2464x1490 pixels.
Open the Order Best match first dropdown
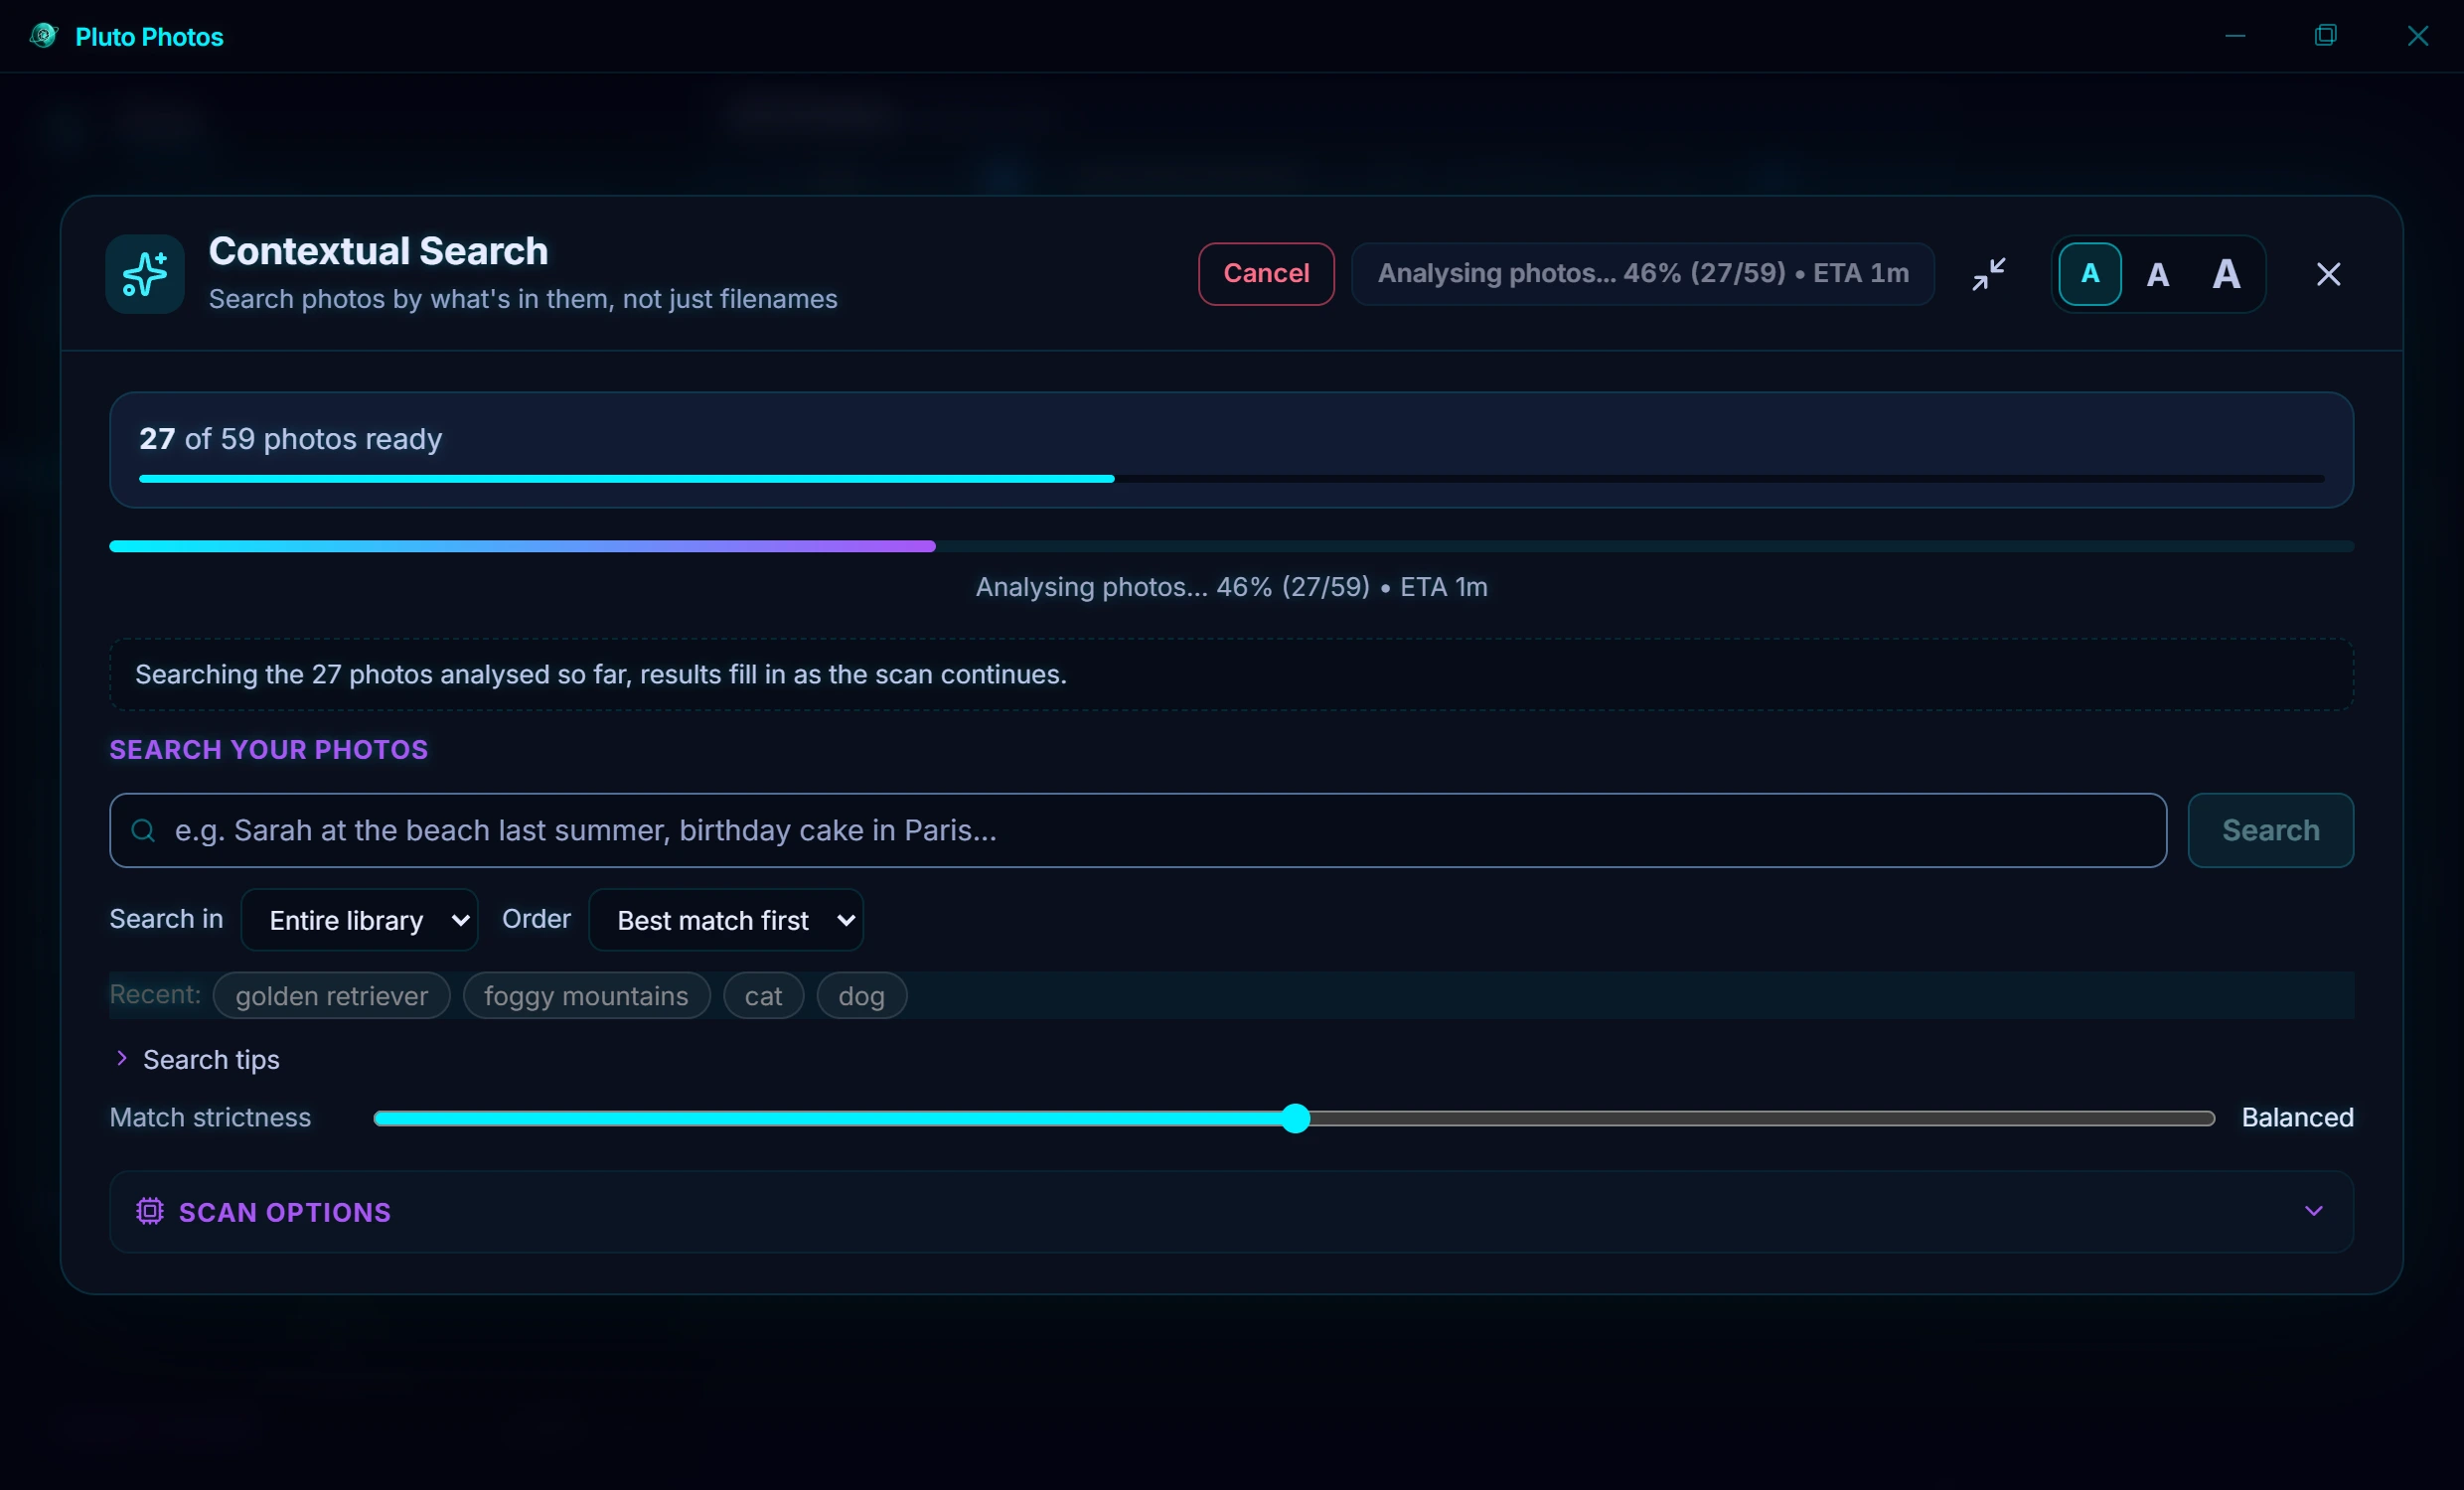pyautogui.click(x=727, y=920)
